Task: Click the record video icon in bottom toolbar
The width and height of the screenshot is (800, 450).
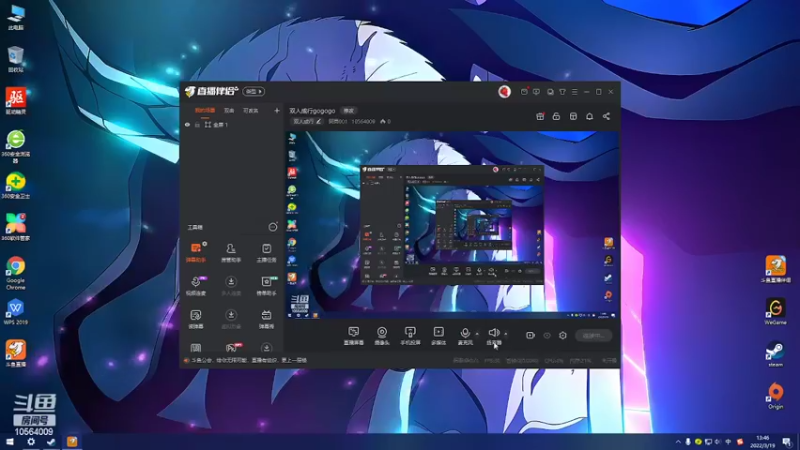Action: [x=530, y=335]
